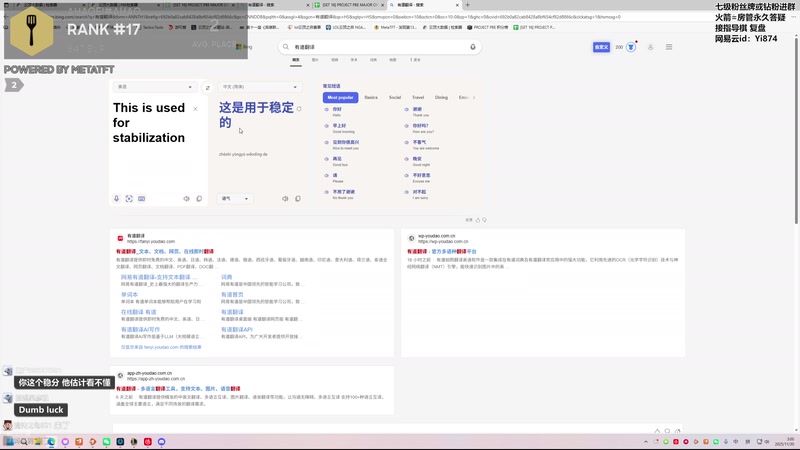Open the 单词本 sublink

(x=129, y=294)
